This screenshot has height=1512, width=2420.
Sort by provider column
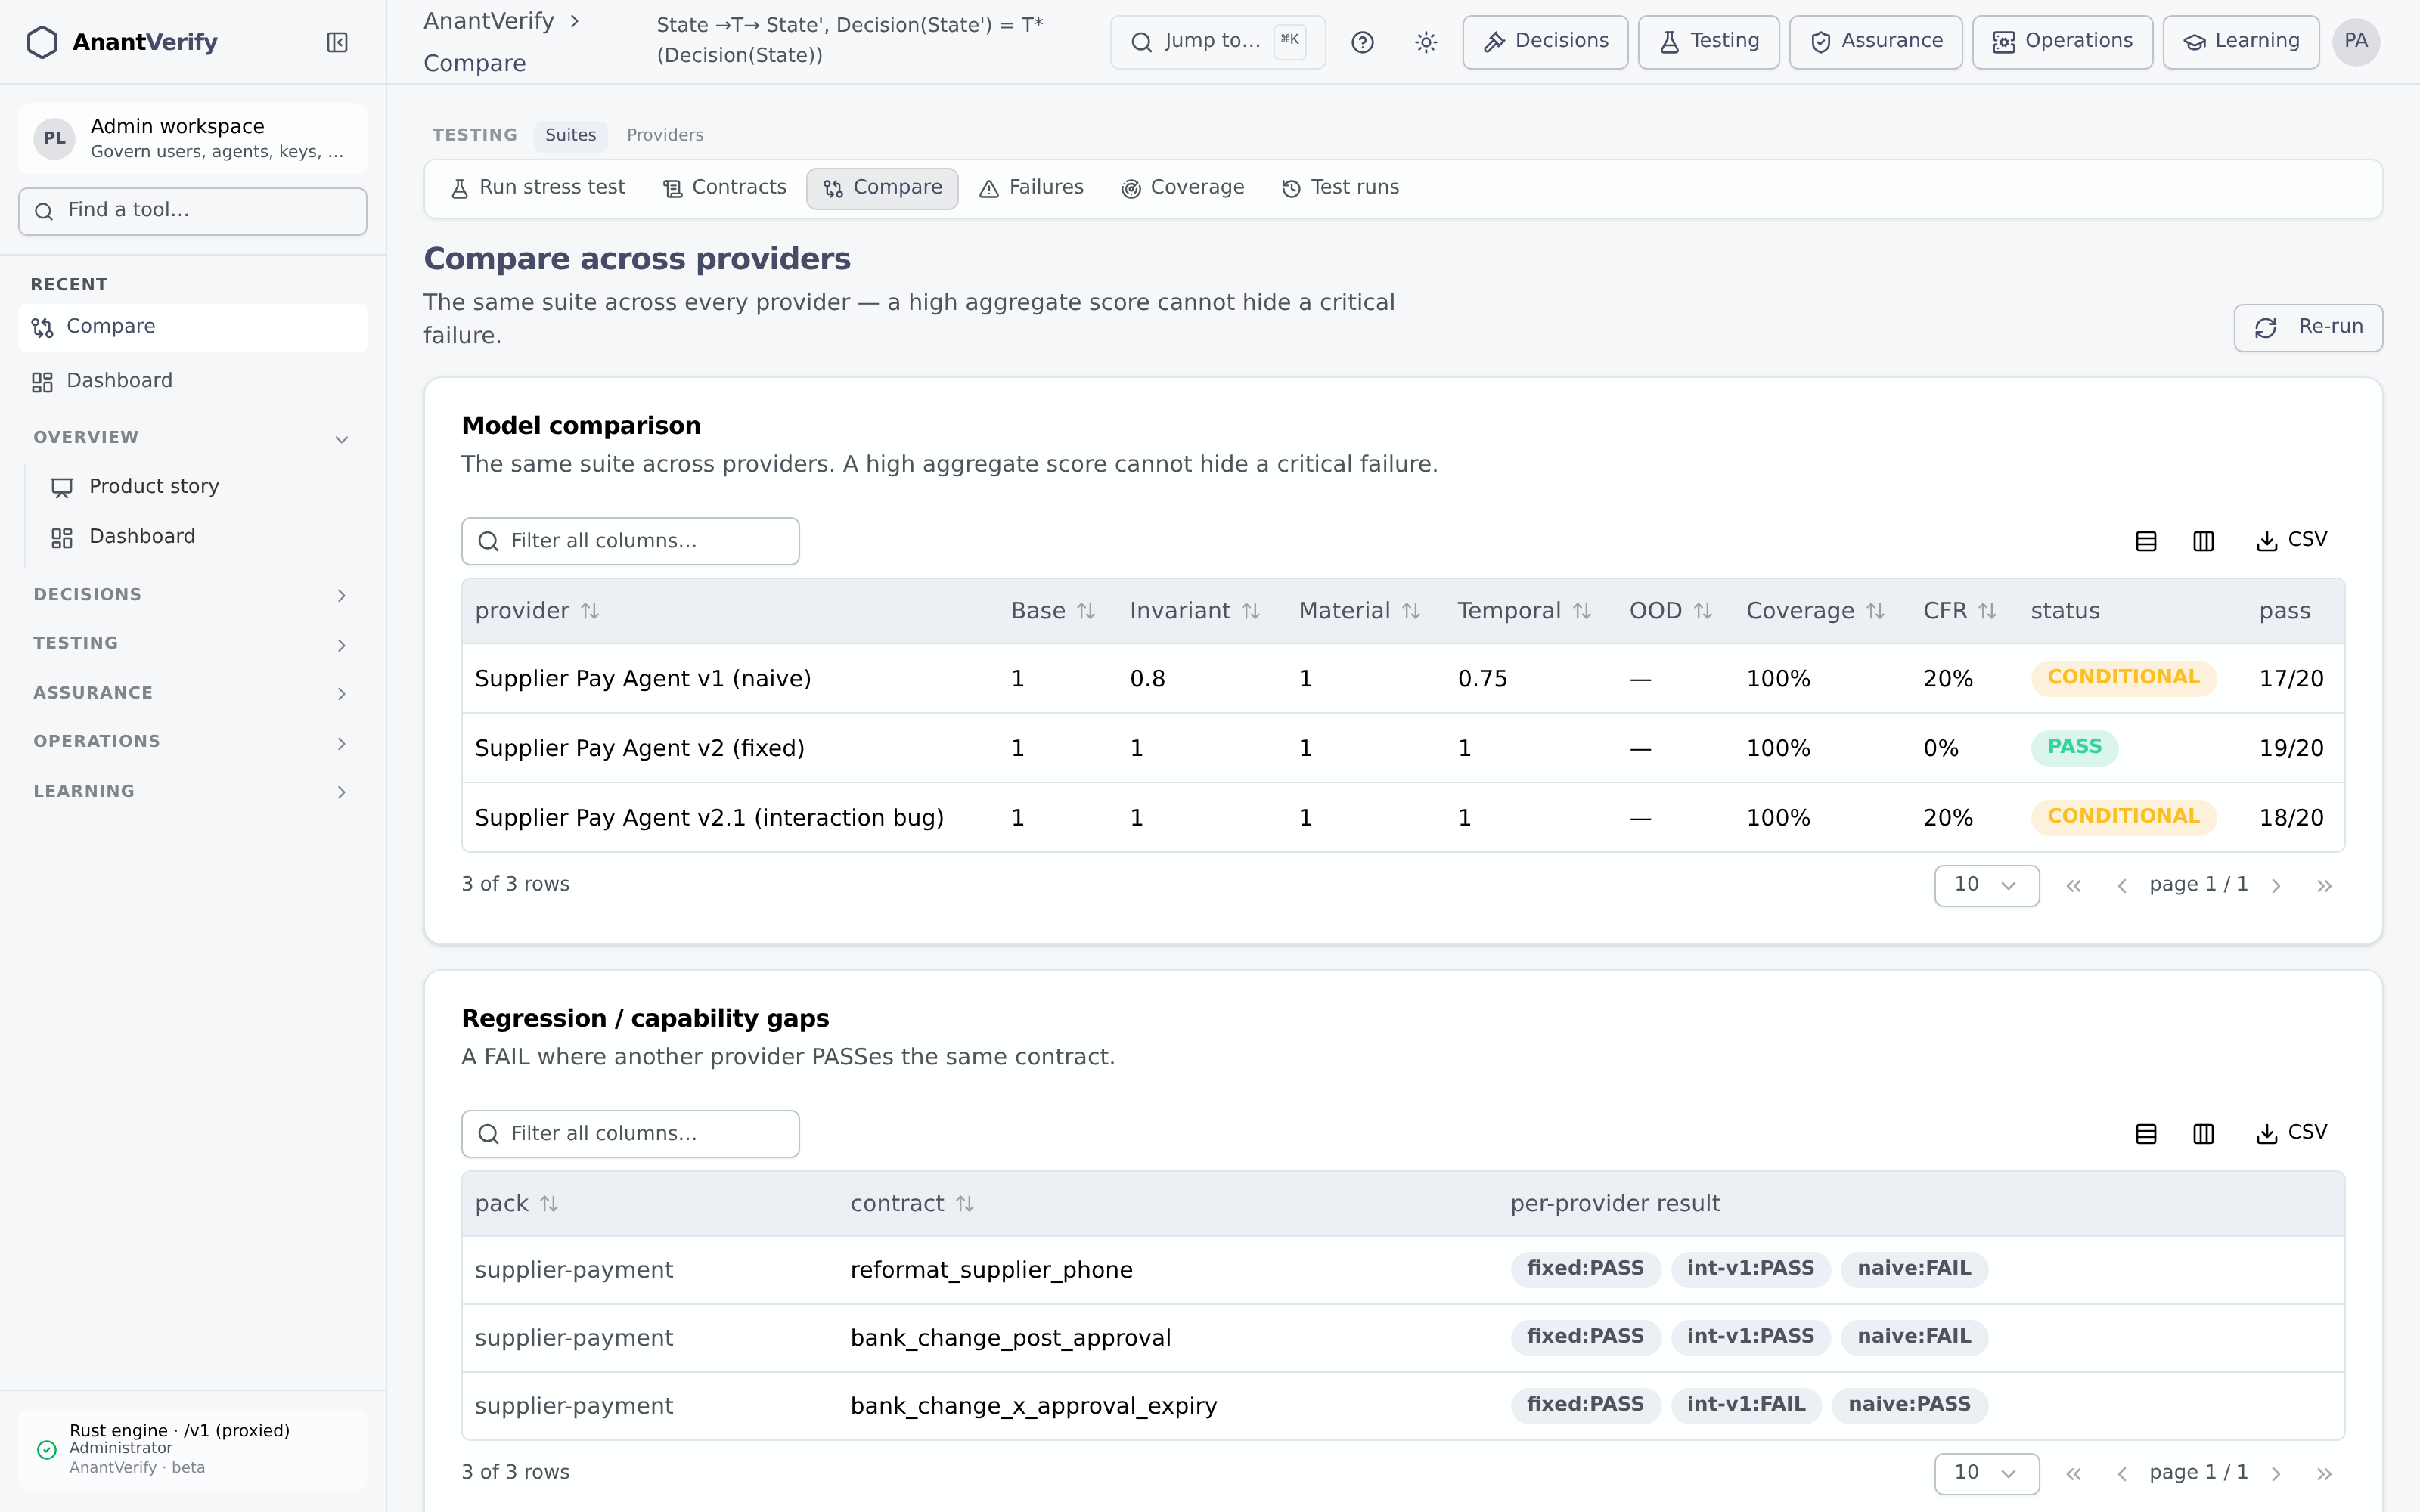[x=537, y=611]
